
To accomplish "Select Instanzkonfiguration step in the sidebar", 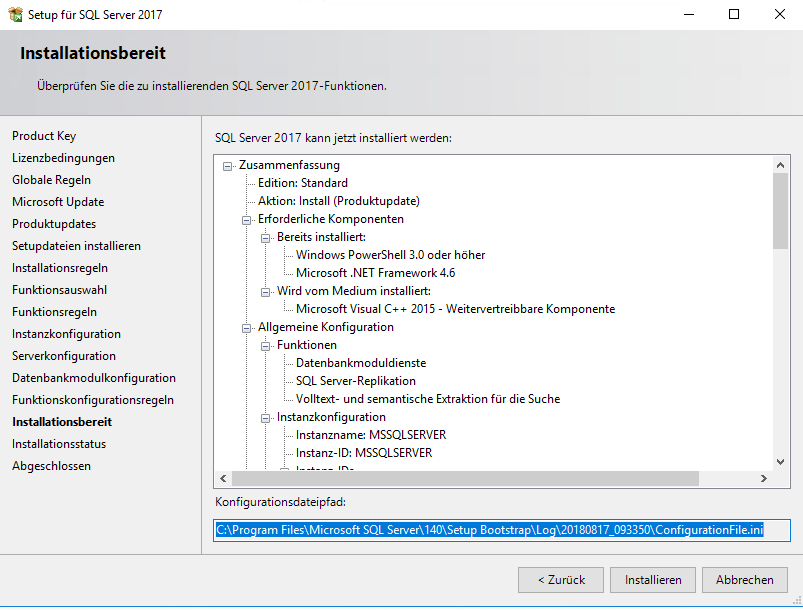I will coord(67,334).
